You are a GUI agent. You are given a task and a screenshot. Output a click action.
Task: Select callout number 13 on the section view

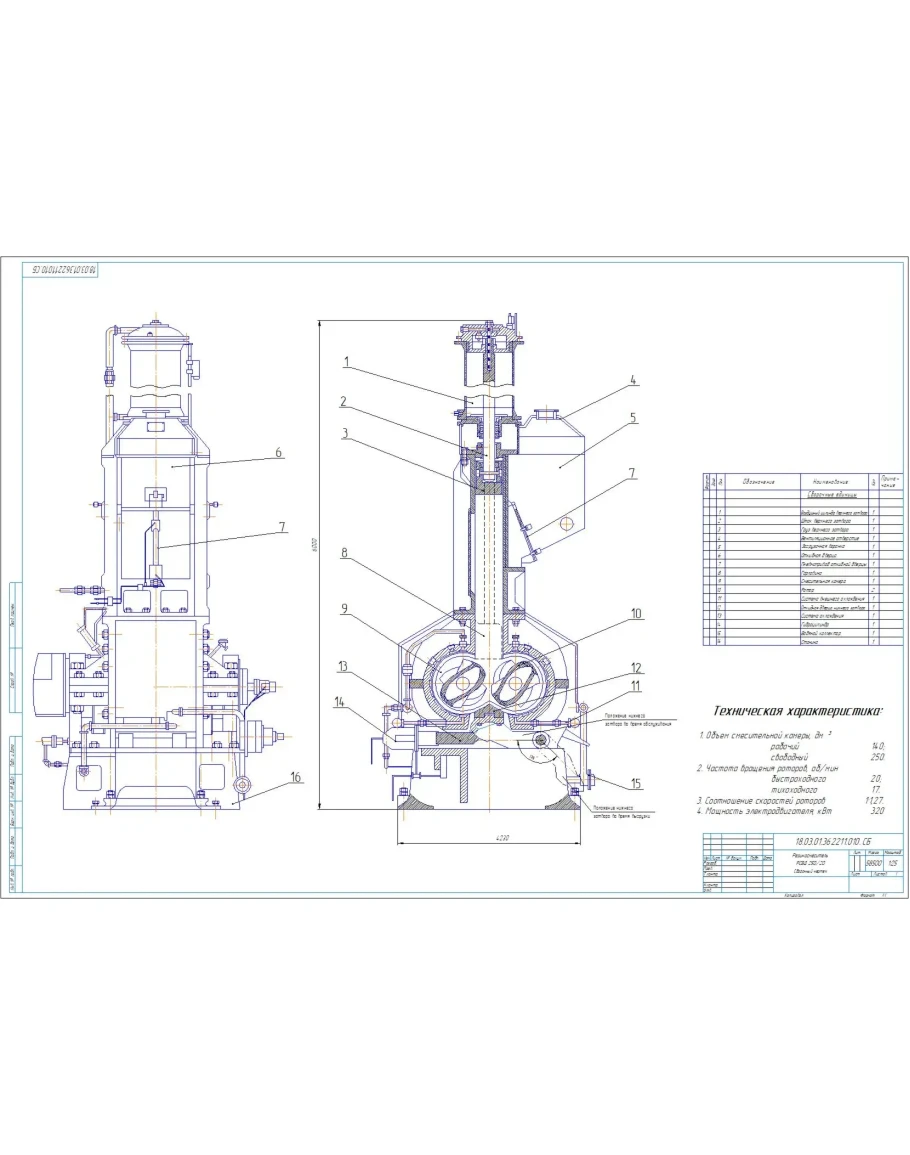click(343, 666)
